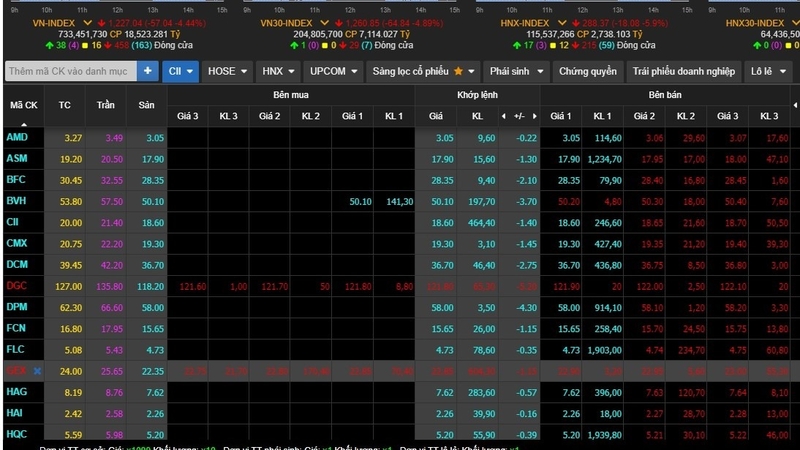Image resolution: width=800 pixels, height=450 pixels.
Task: Open the Phái sinh menu
Action: point(516,71)
